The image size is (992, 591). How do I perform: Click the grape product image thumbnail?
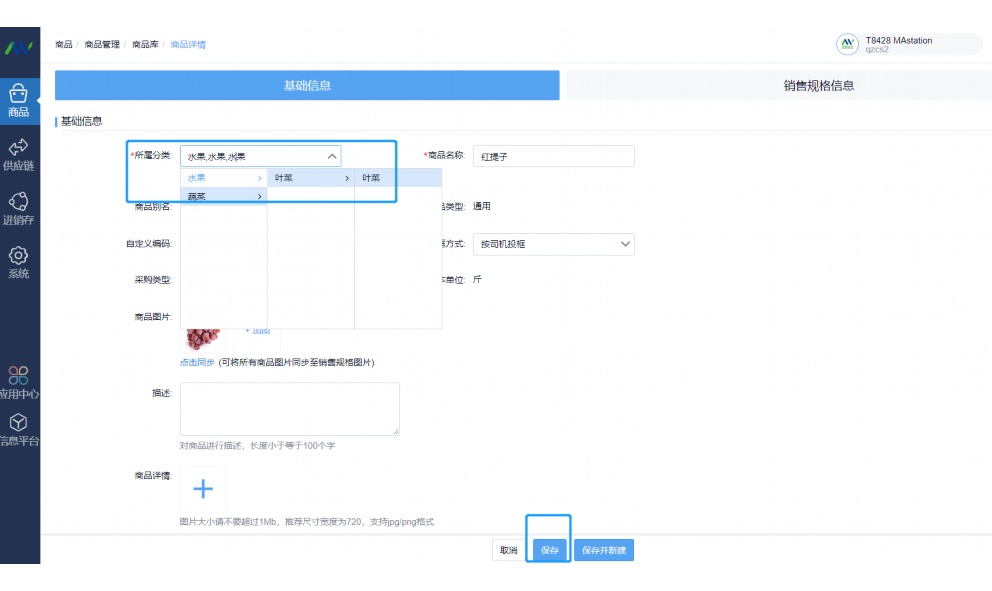[x=203, y=339]
